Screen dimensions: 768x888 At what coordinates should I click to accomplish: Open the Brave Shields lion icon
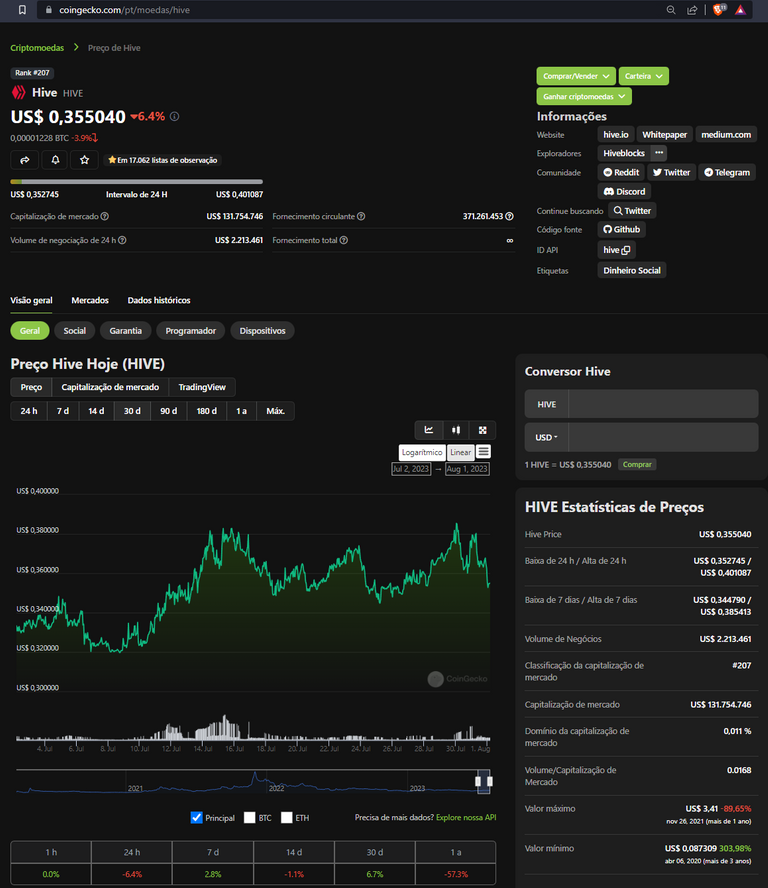pyautogui.click(x=719, y=10)
